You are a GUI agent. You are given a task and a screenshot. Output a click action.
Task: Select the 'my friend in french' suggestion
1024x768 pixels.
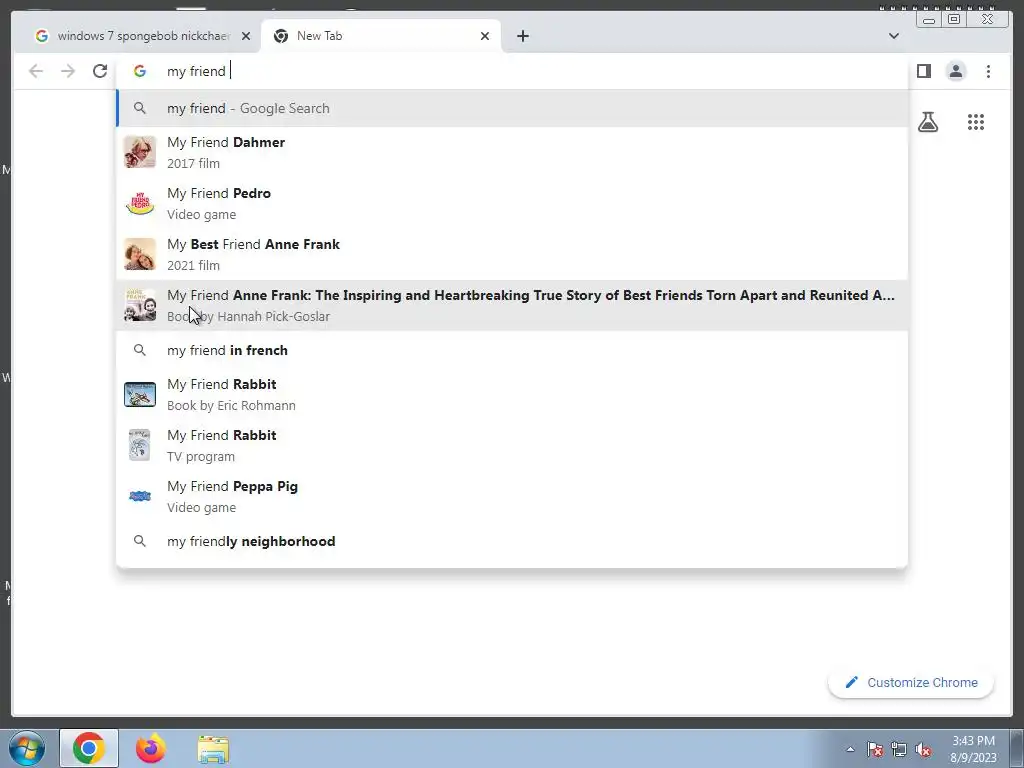tap(512, 350)
